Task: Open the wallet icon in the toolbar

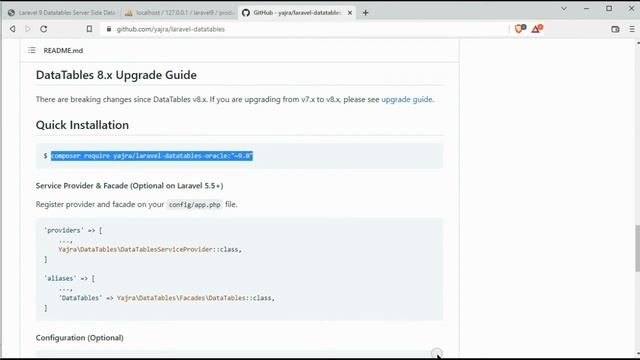Action: click(x=615, y=29)
